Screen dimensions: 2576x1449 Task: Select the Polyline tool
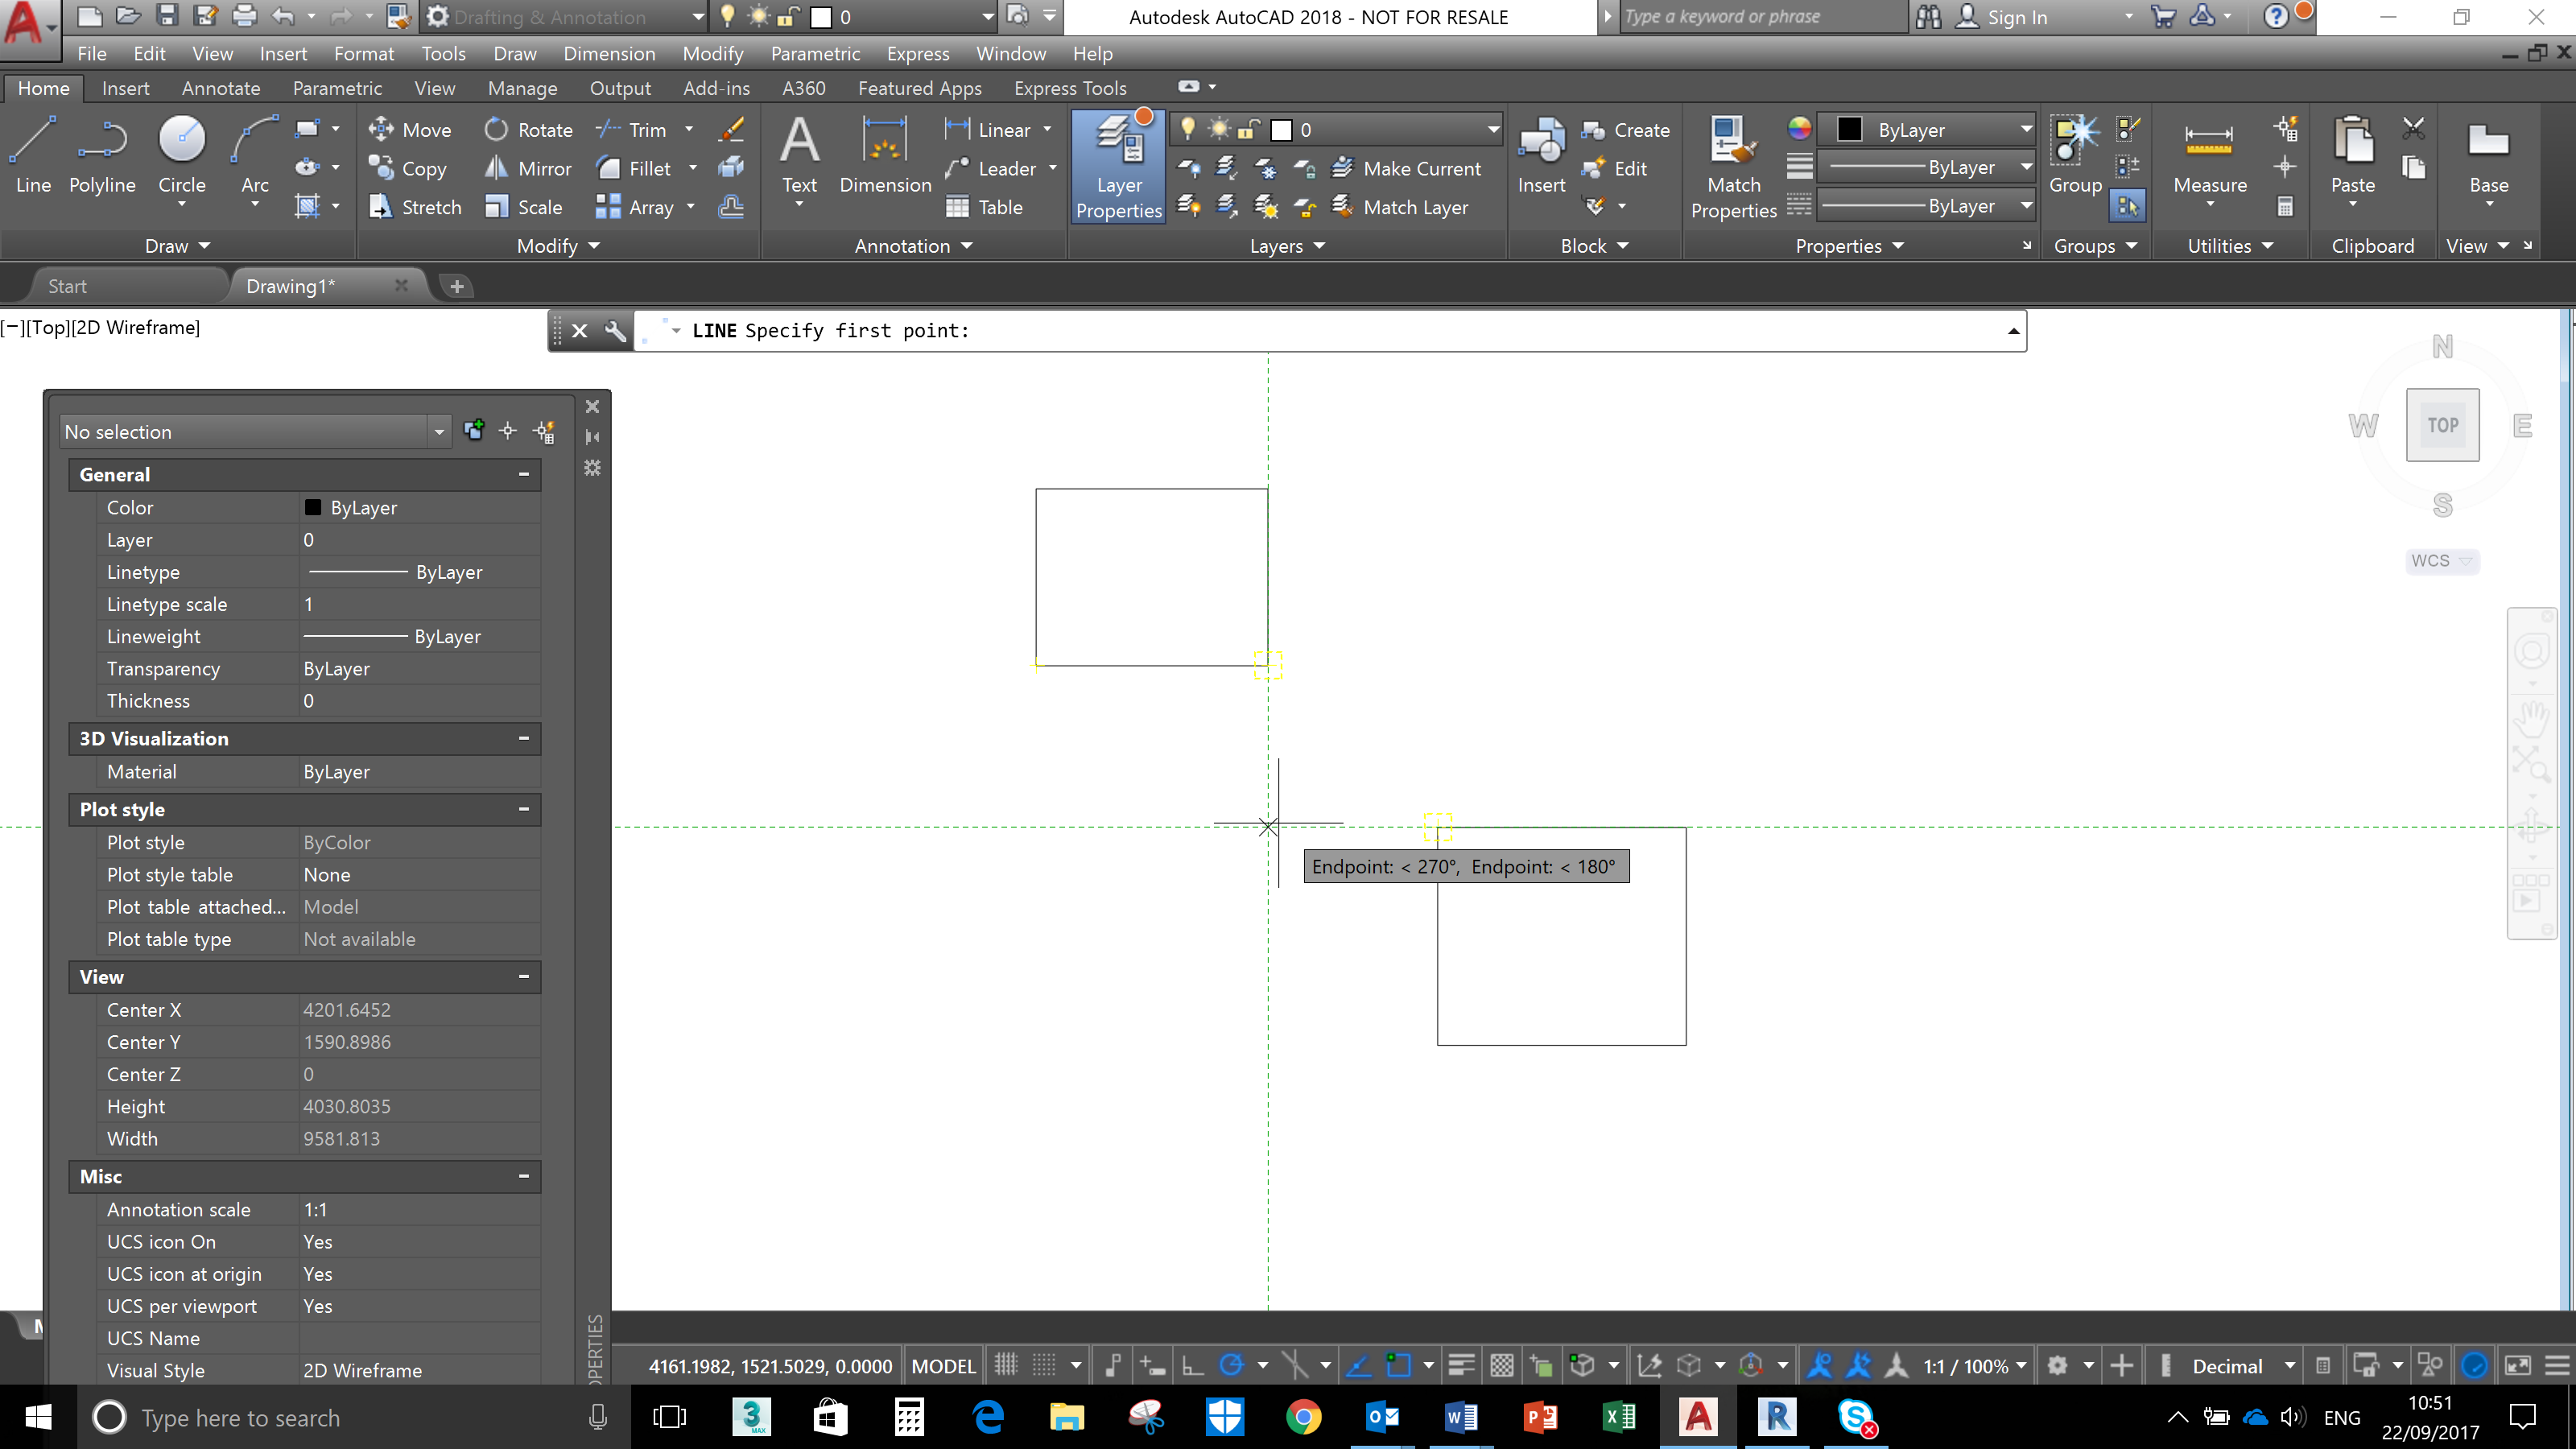click(x=102, y=155)
